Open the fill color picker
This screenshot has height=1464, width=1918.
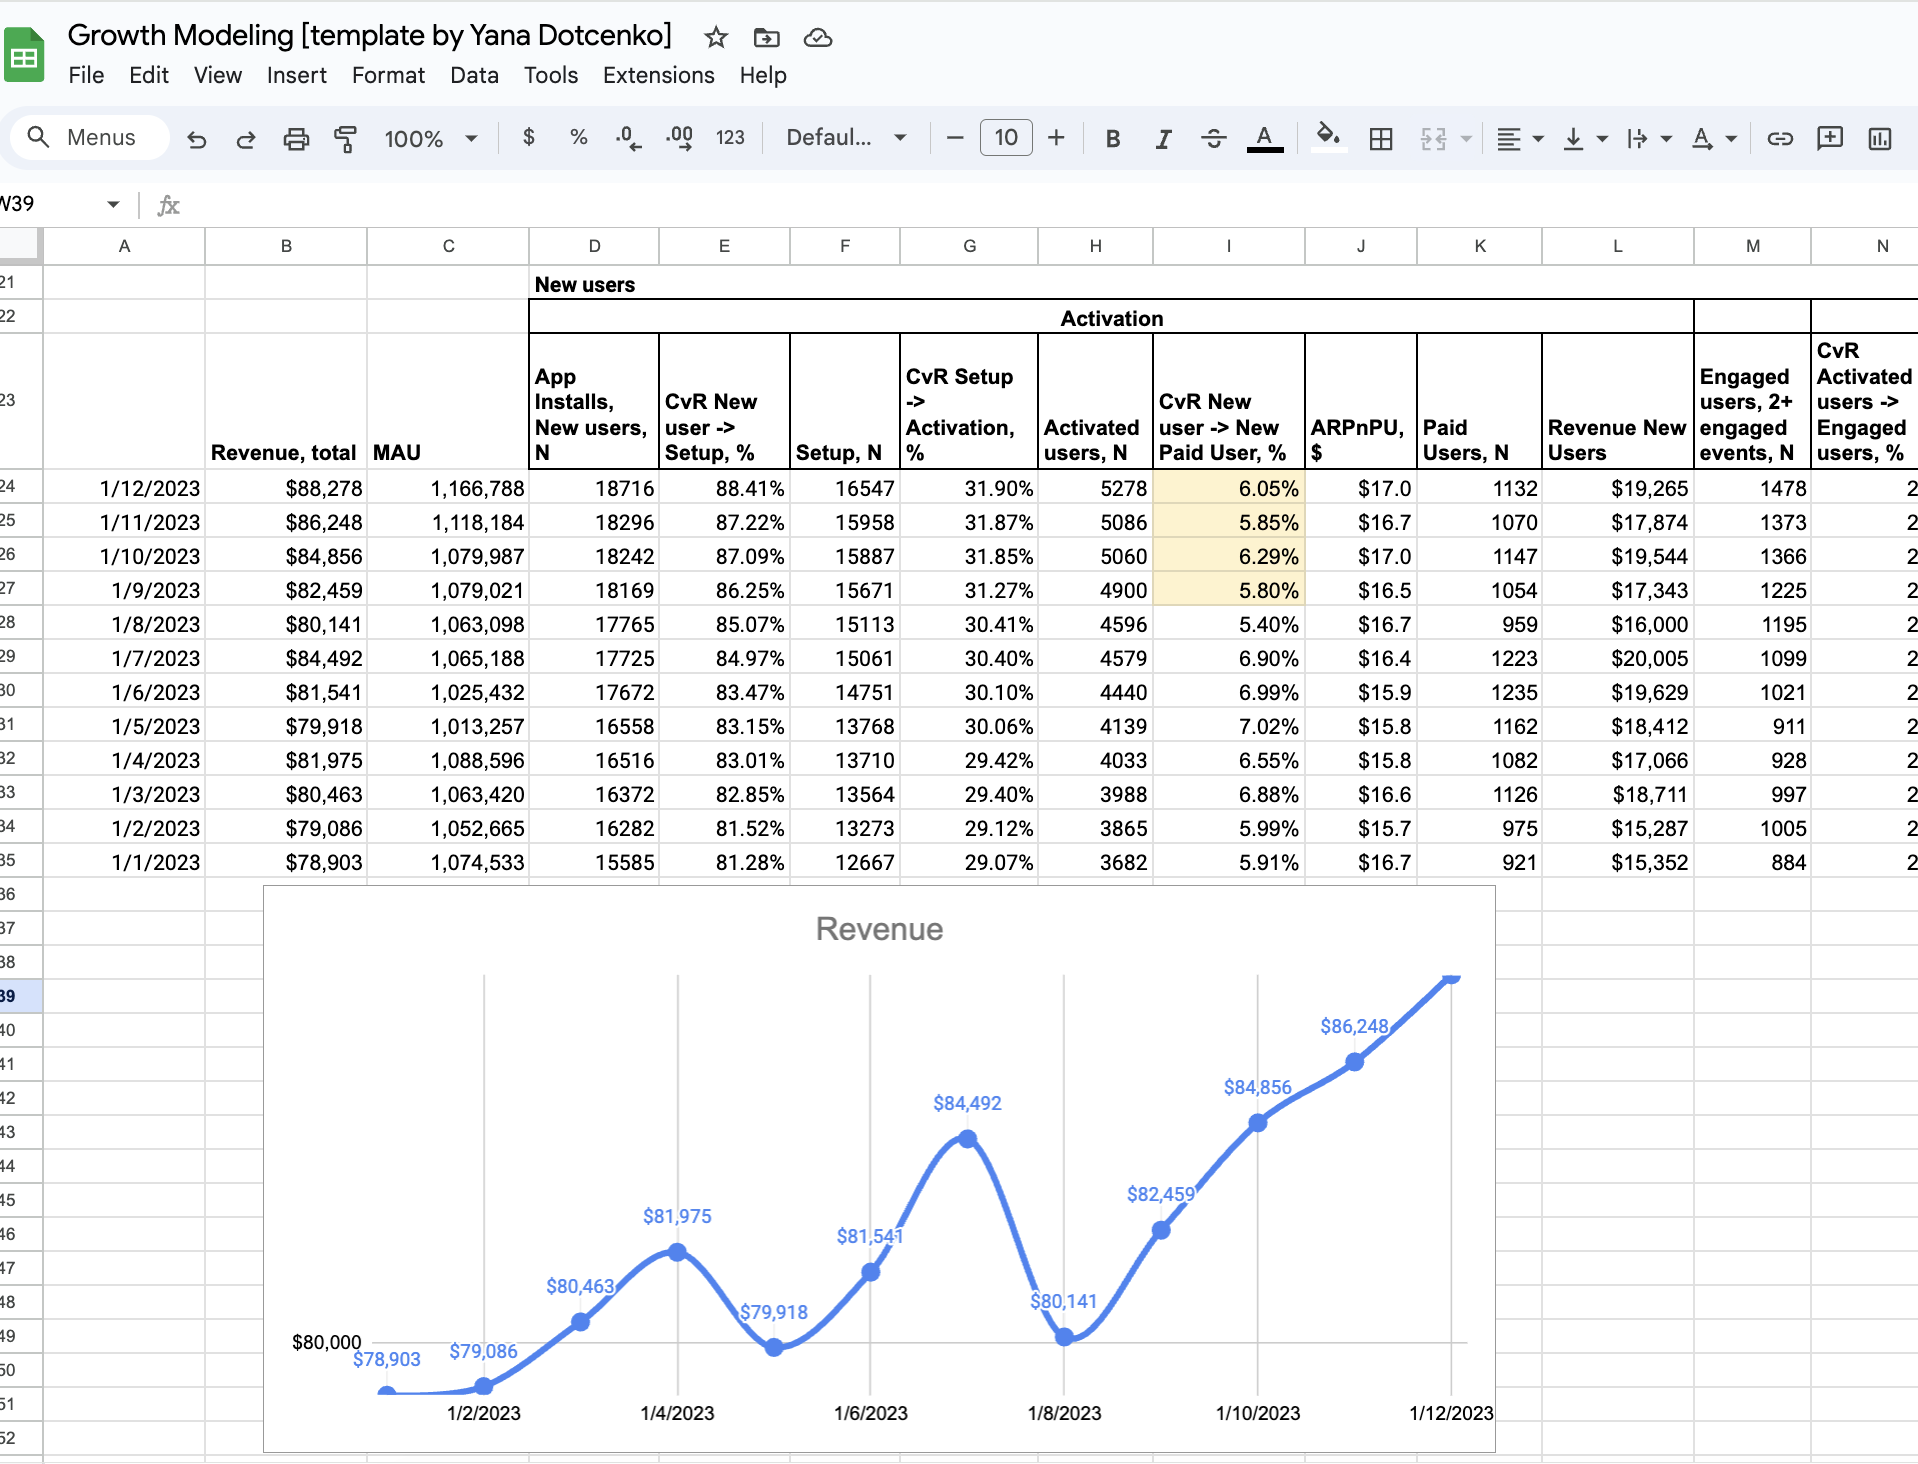point(1328,136)
